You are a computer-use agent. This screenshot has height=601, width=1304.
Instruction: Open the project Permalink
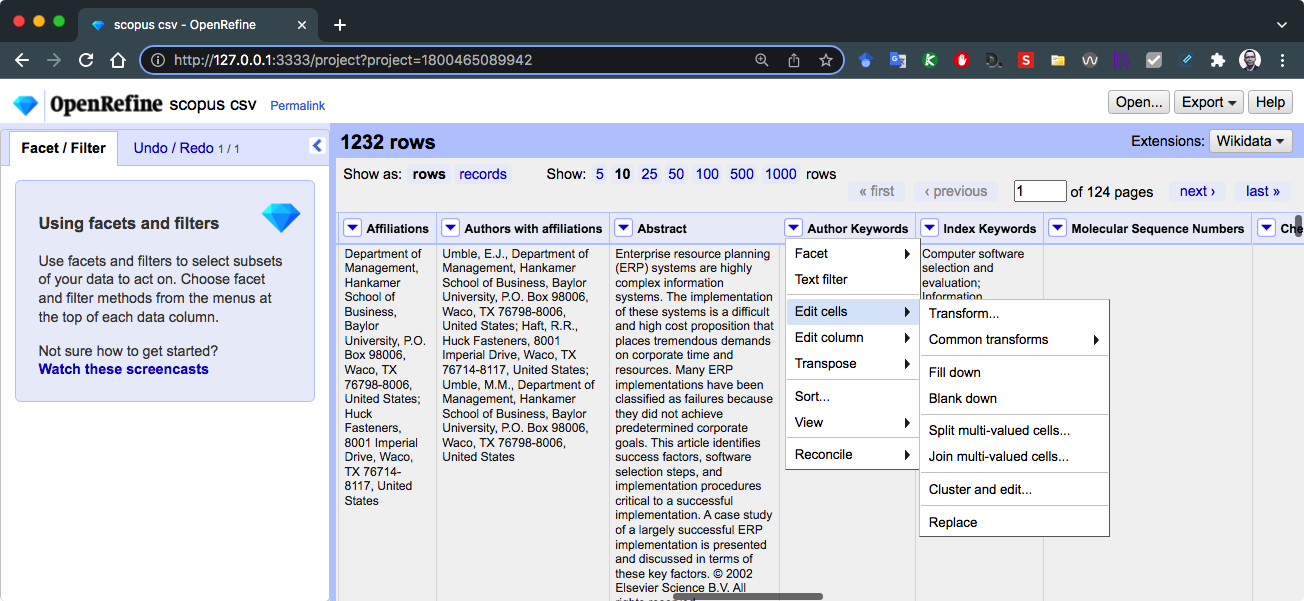pos(297,105)
